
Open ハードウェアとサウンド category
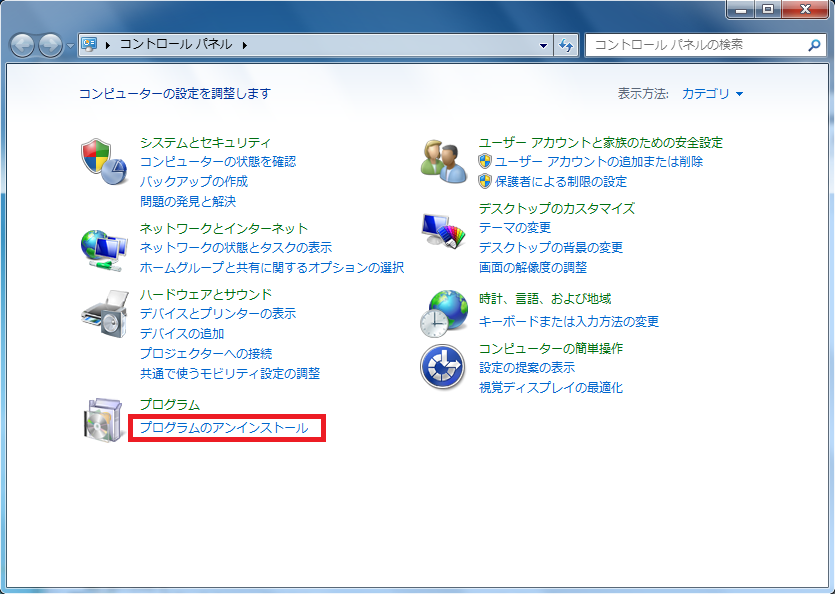pos(206,294)
